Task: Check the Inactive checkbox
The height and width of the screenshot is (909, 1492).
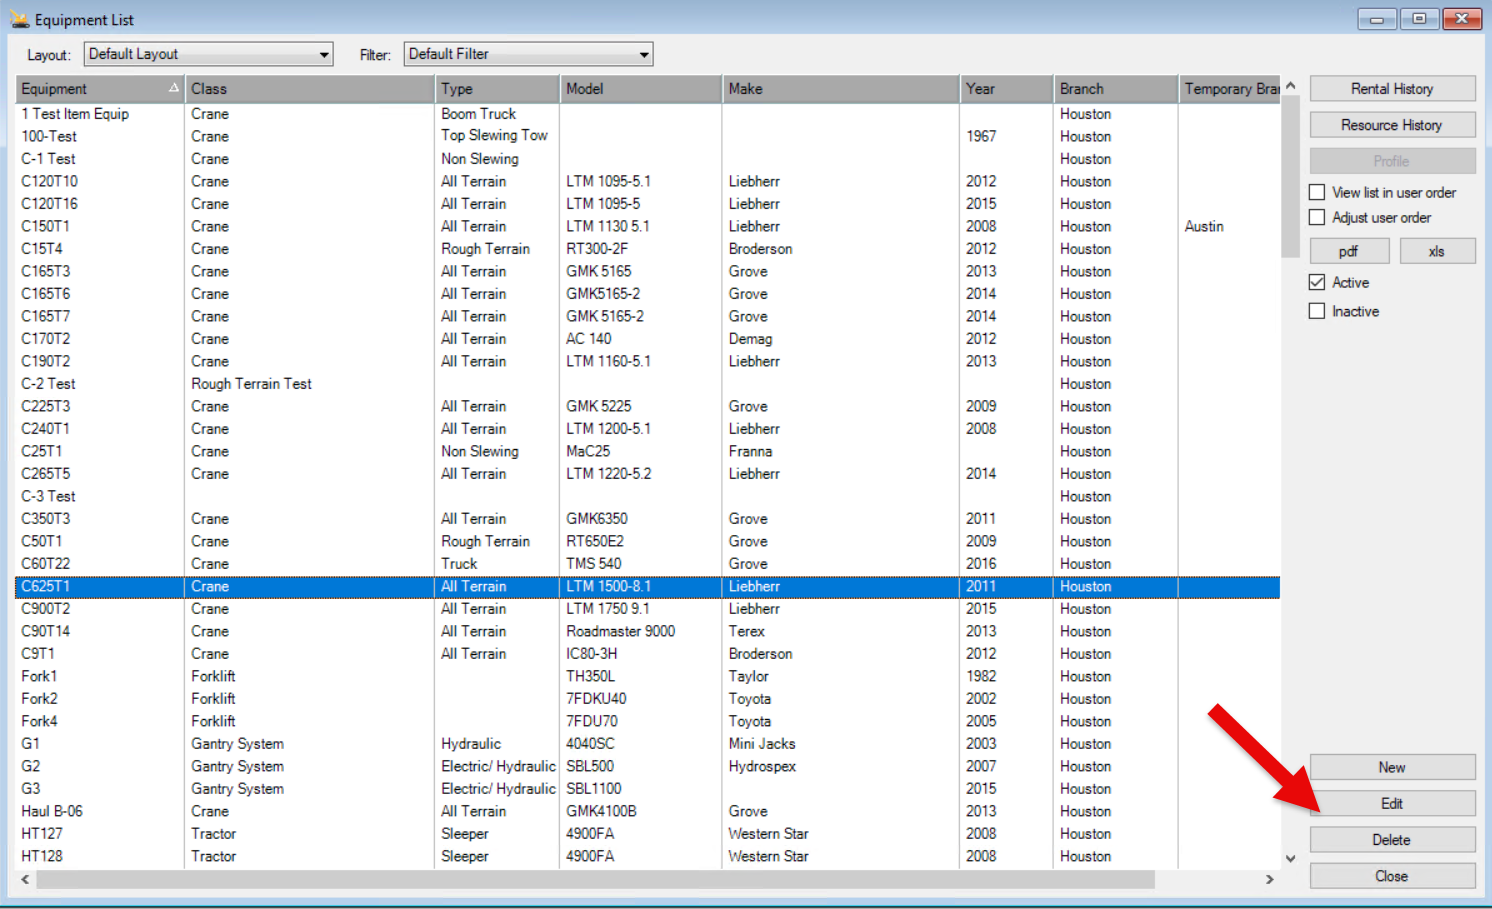Action: coord(1317,311)
